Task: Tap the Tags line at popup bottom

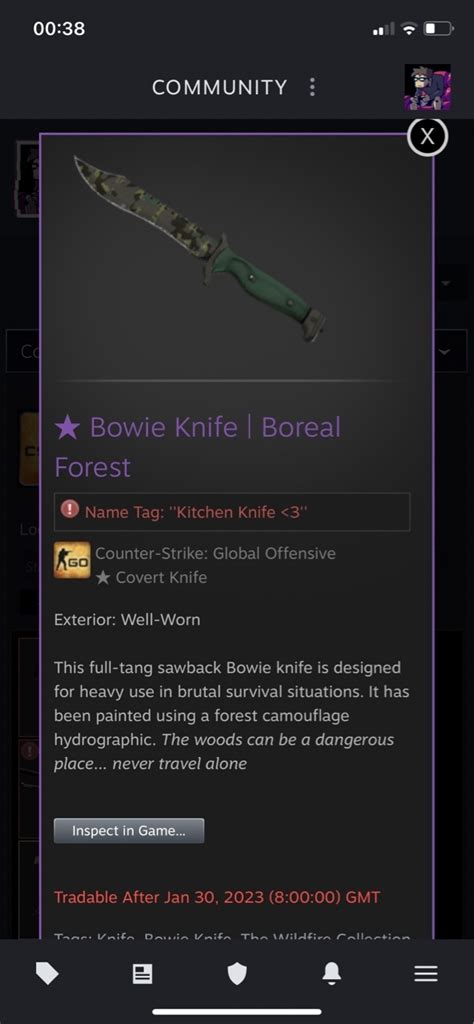Action: (x=232, y=936)
